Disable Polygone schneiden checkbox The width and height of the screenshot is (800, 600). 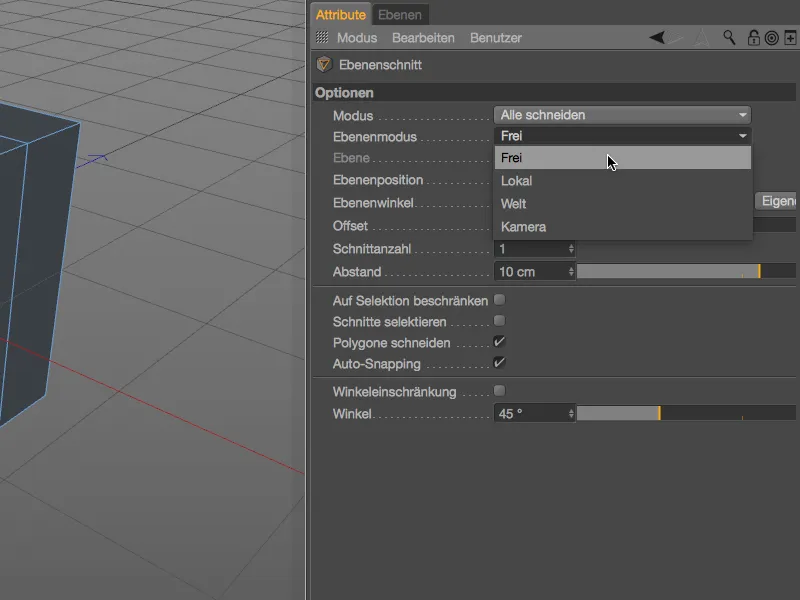coord(499,342)
